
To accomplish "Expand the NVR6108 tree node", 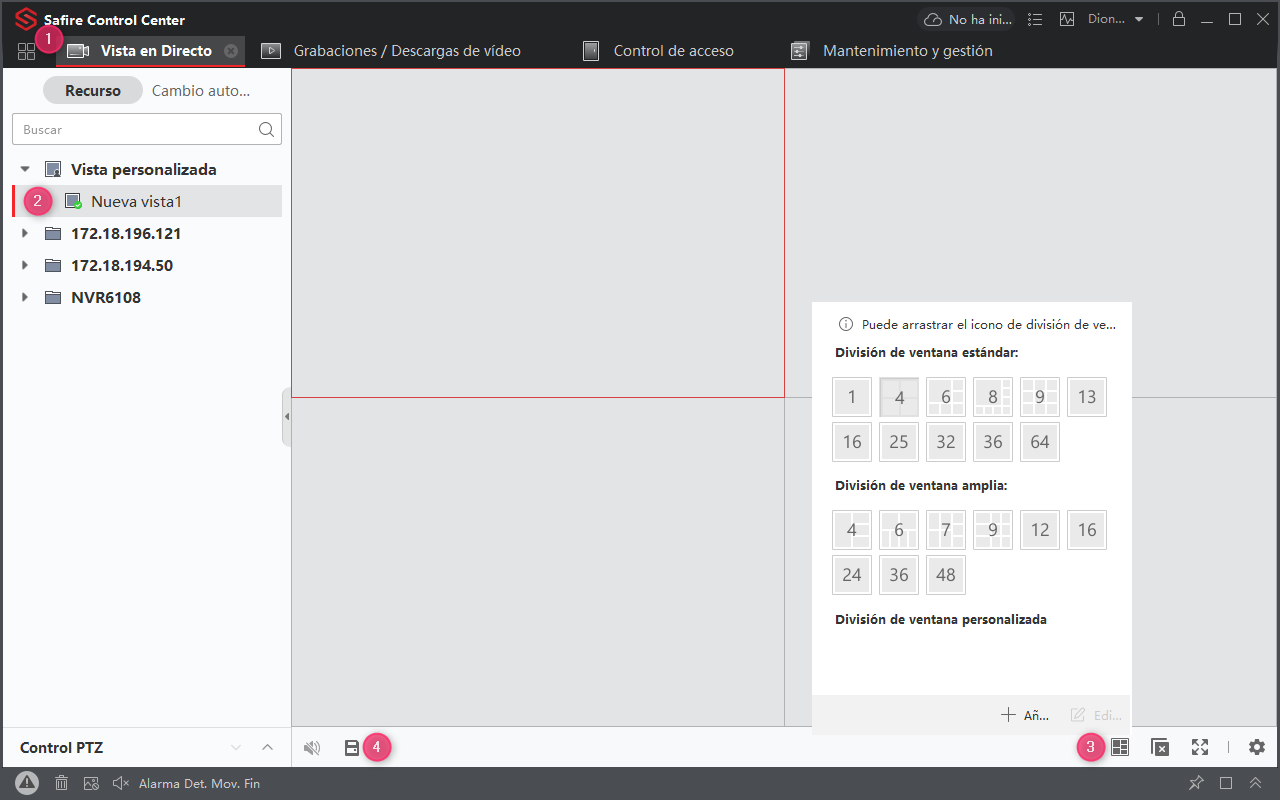I will point(25,298).
